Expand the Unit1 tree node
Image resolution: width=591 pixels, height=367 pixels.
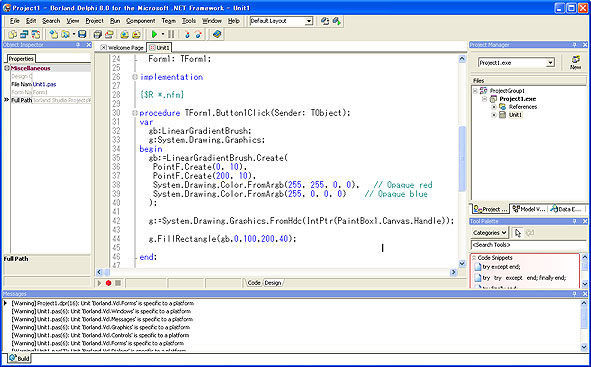tap(493, 115)
